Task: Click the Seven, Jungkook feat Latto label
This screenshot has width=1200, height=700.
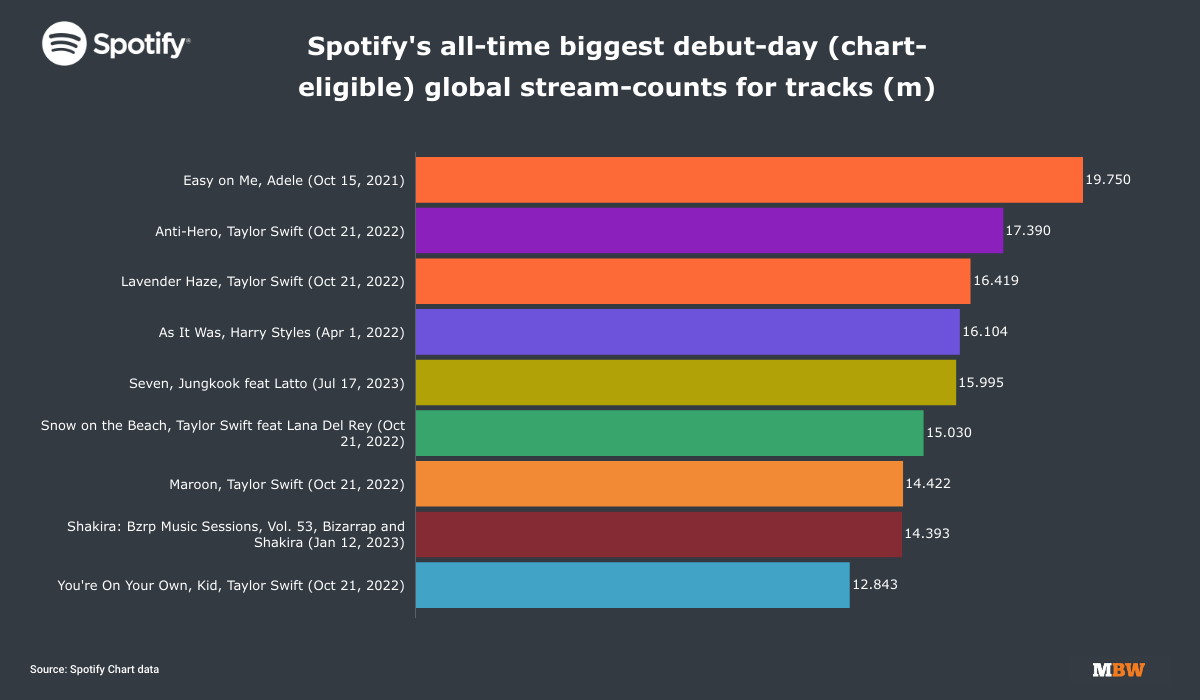Action: click(x=267, y=382)
